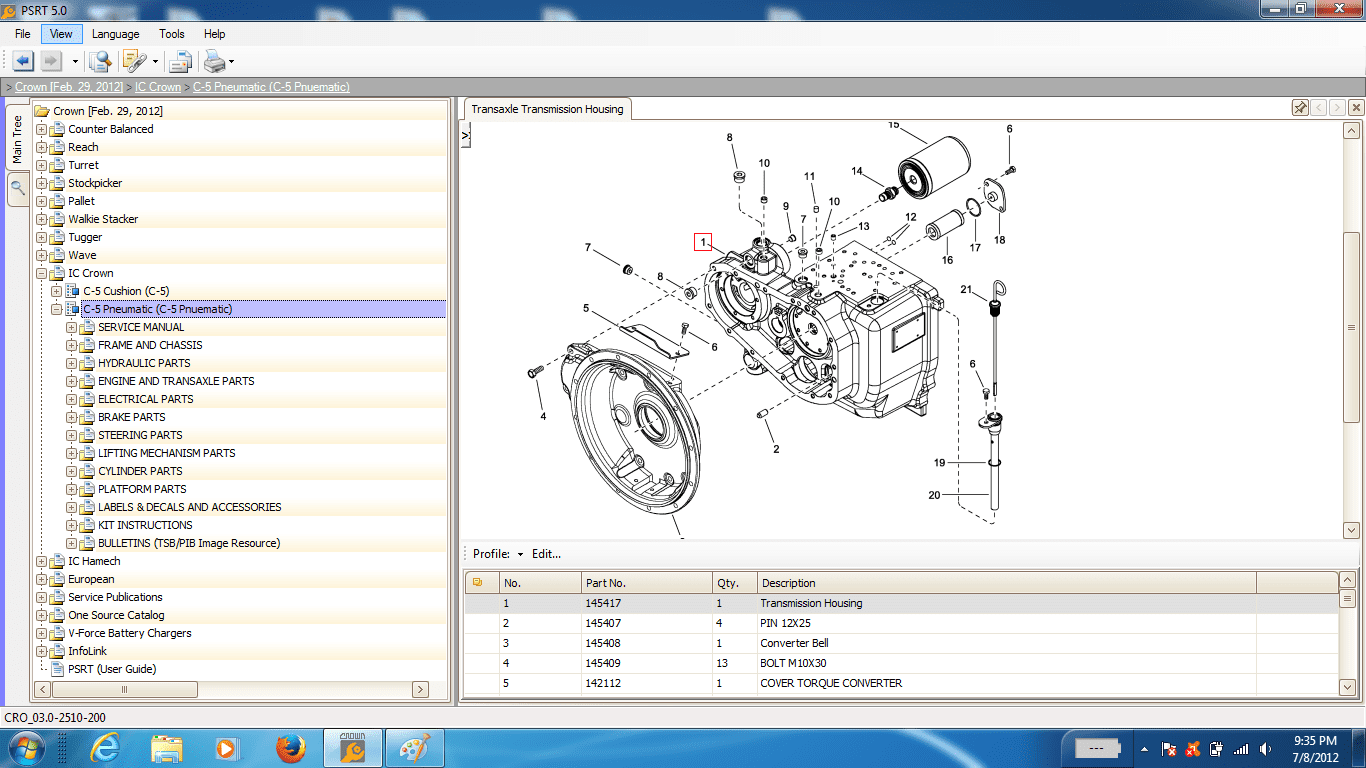Click the pin icon on document tab bar

tap(1300, 108)
